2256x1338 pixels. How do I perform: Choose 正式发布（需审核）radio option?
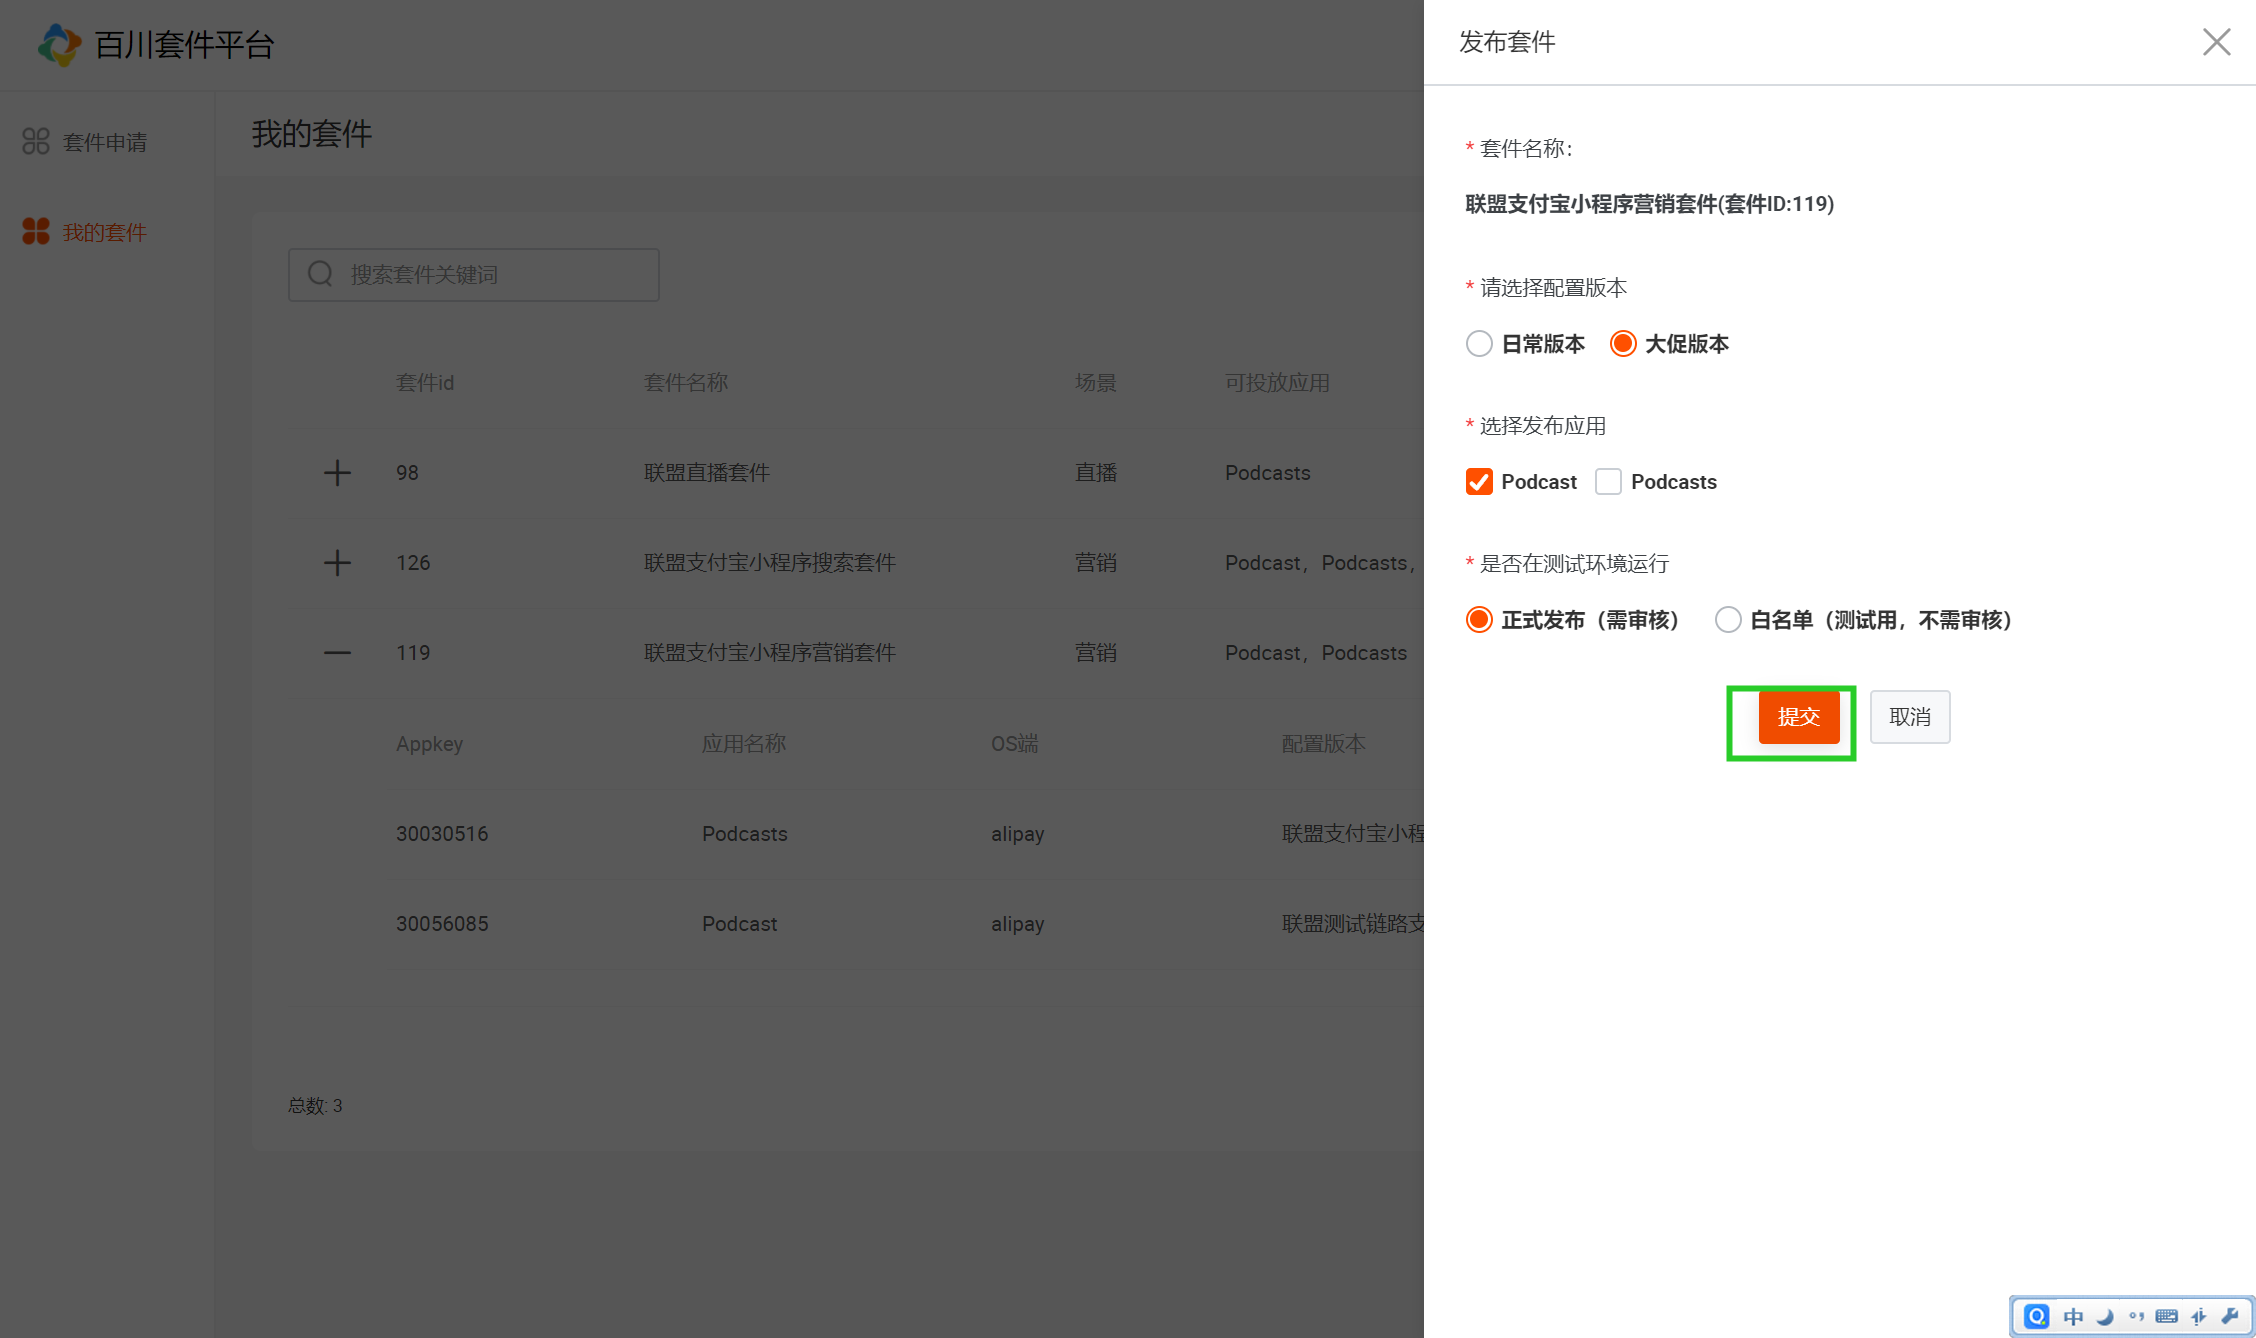[x=1479, y=620]
